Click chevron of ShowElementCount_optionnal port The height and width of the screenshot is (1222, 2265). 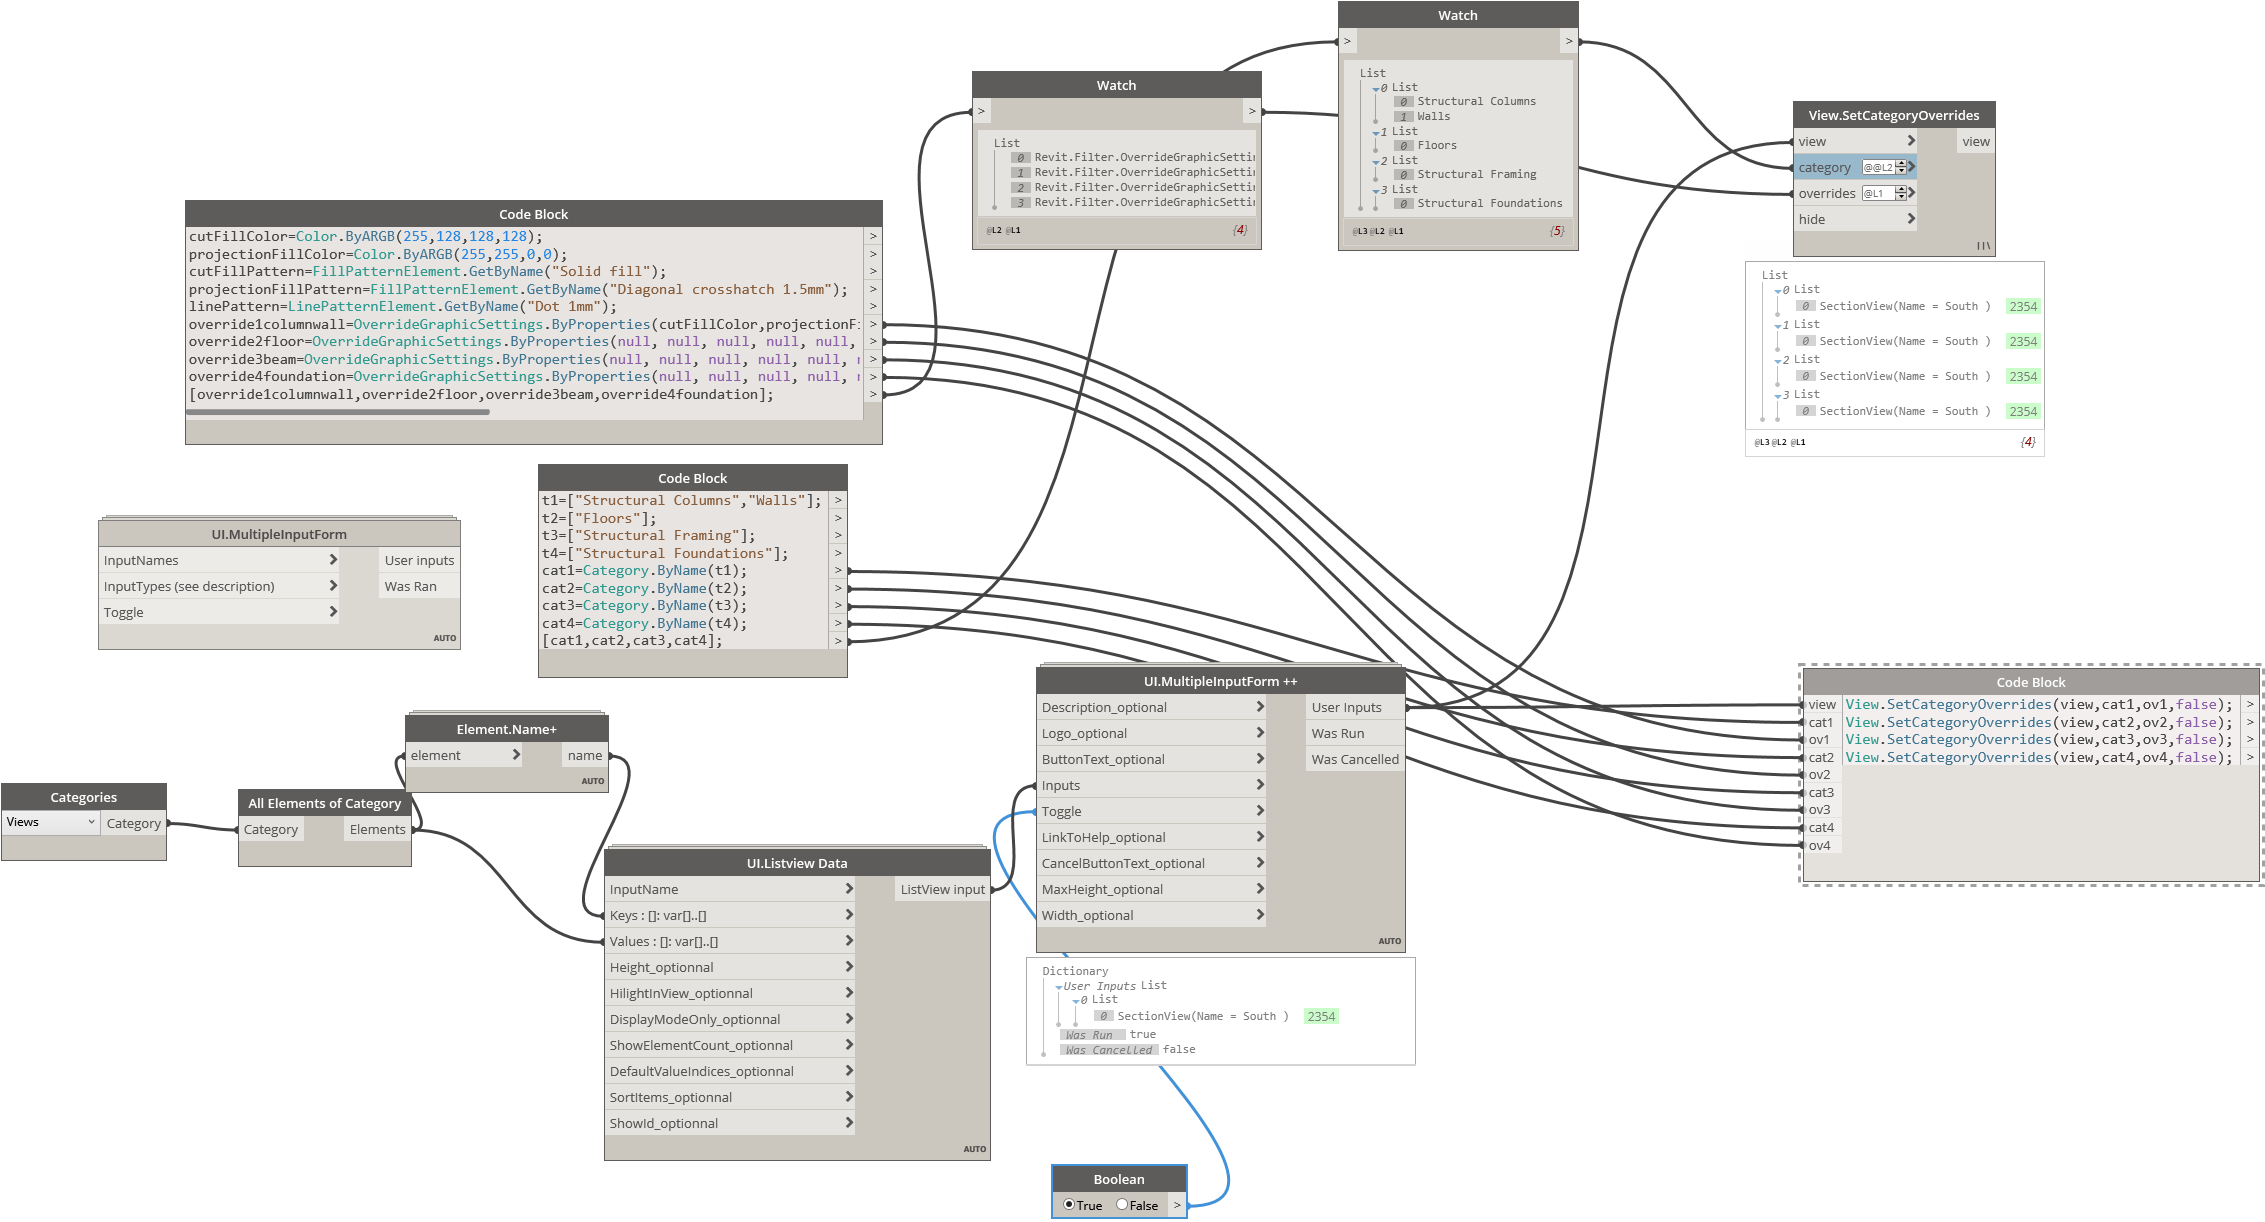[x=849, y=1045]
